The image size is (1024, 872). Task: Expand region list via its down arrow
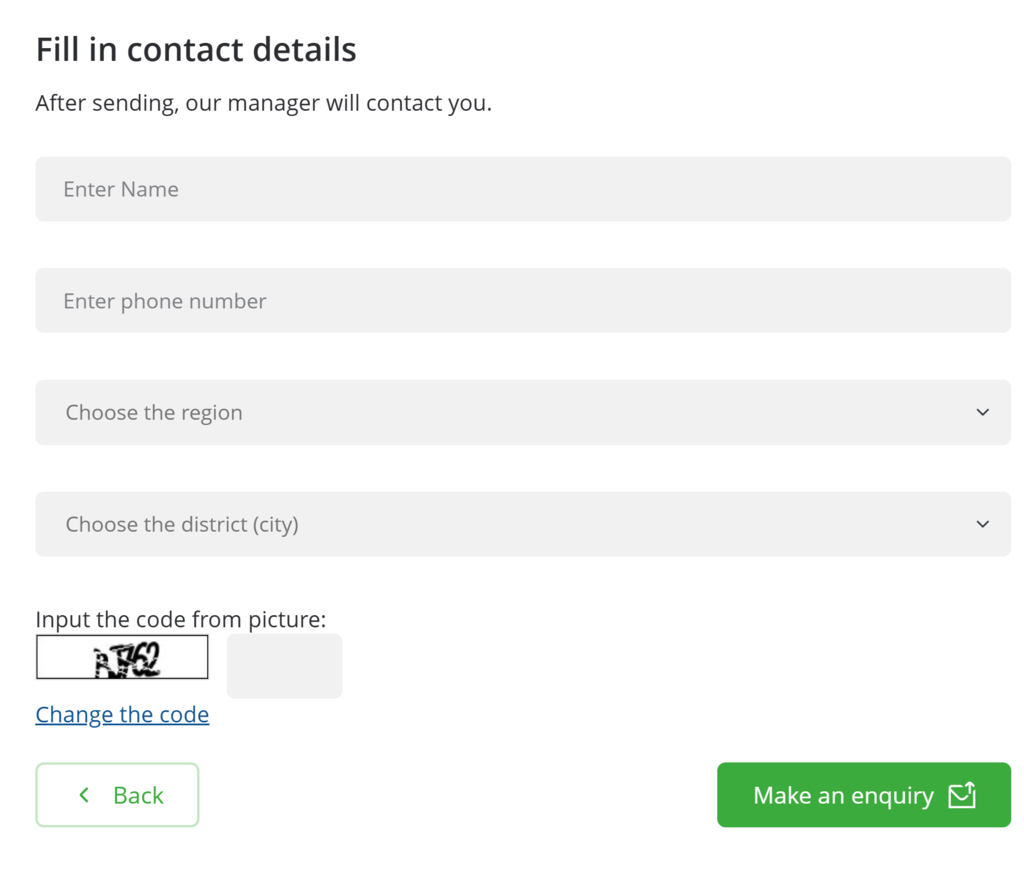pyautogui.click(x=982, y=412)
